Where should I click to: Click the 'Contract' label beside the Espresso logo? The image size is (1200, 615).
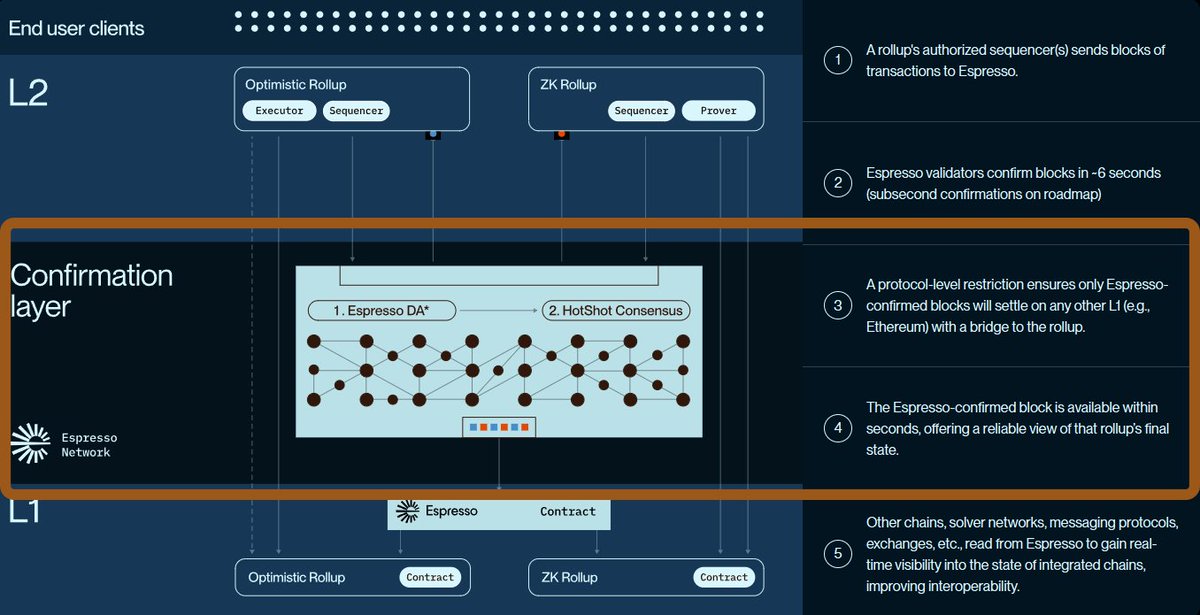click(568, 512)
